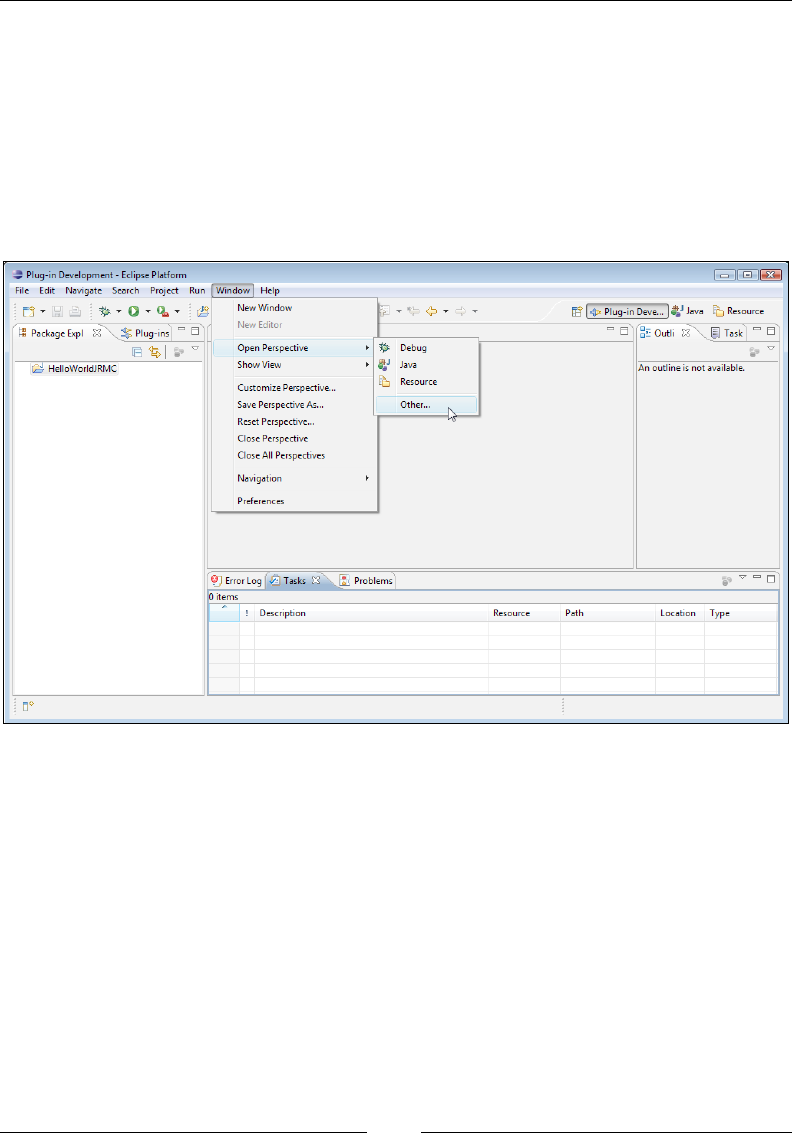Open the Forward history dropdown arrow
The image size is (792, 1142).
tap(474, 311)
